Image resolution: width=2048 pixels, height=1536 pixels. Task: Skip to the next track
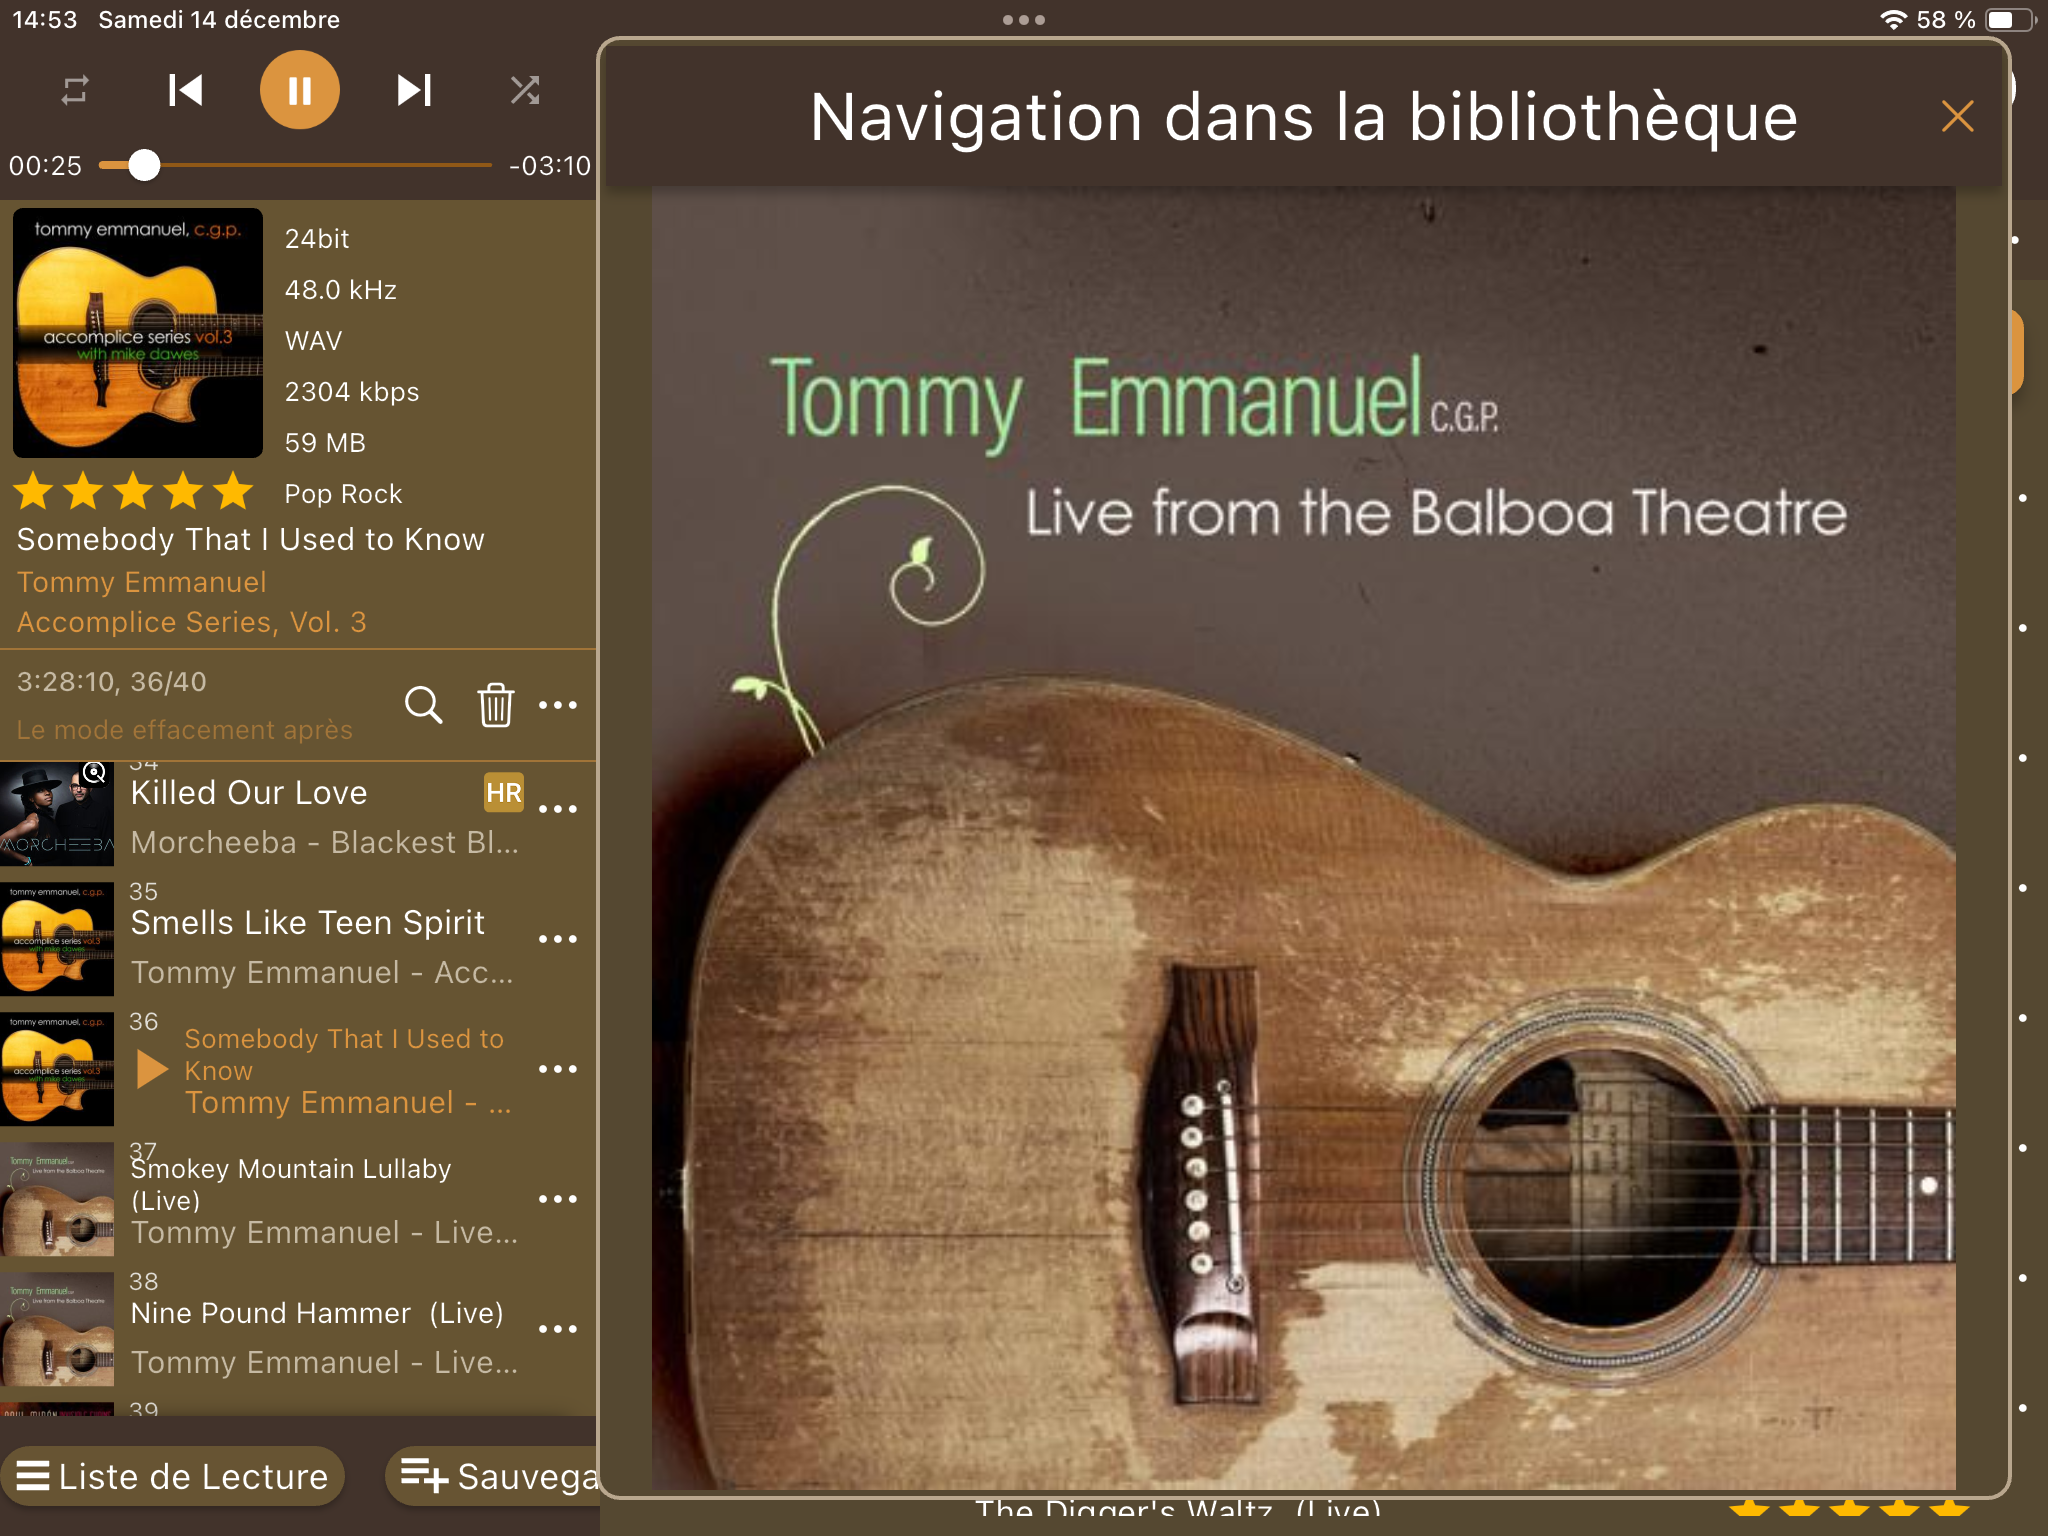(x=414, y=90)
